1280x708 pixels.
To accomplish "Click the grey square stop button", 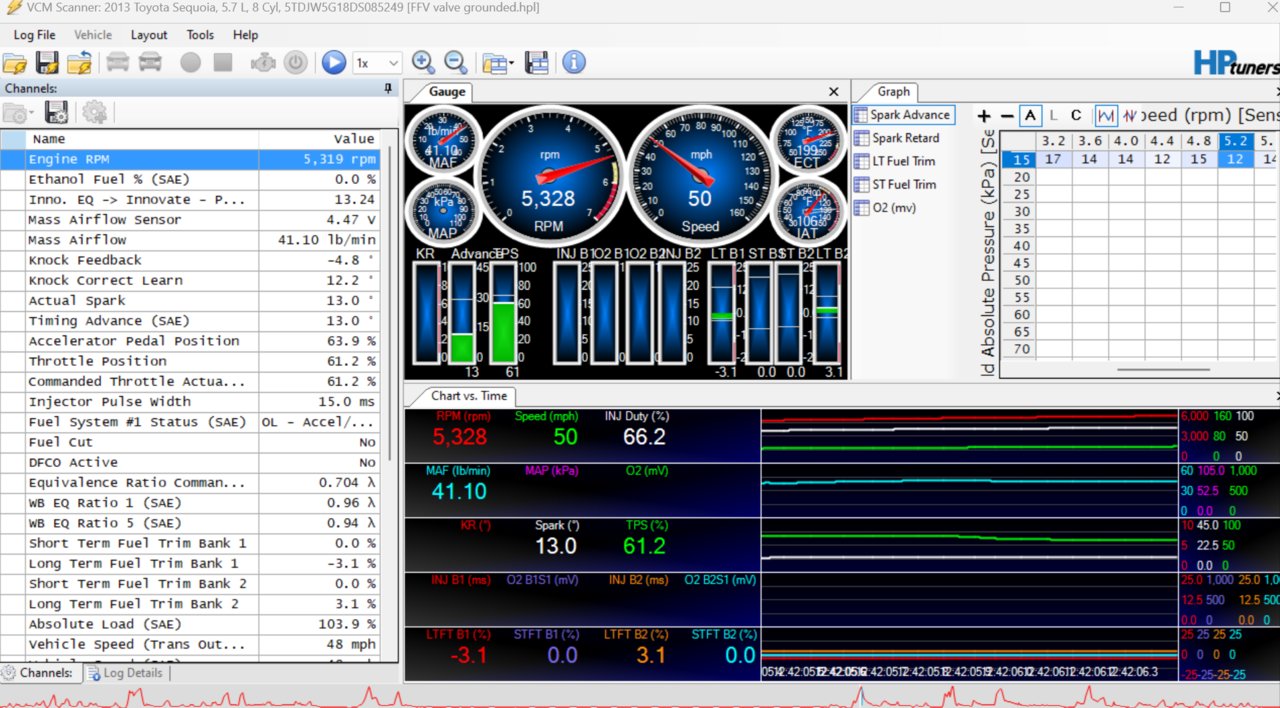I will 222,62.
